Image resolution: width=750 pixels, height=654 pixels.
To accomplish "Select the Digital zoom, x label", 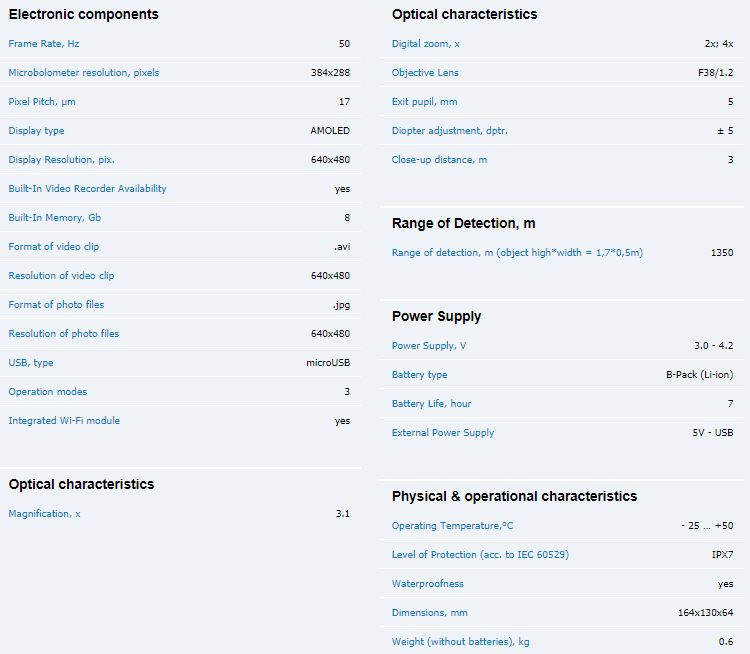I will (426, 44).
